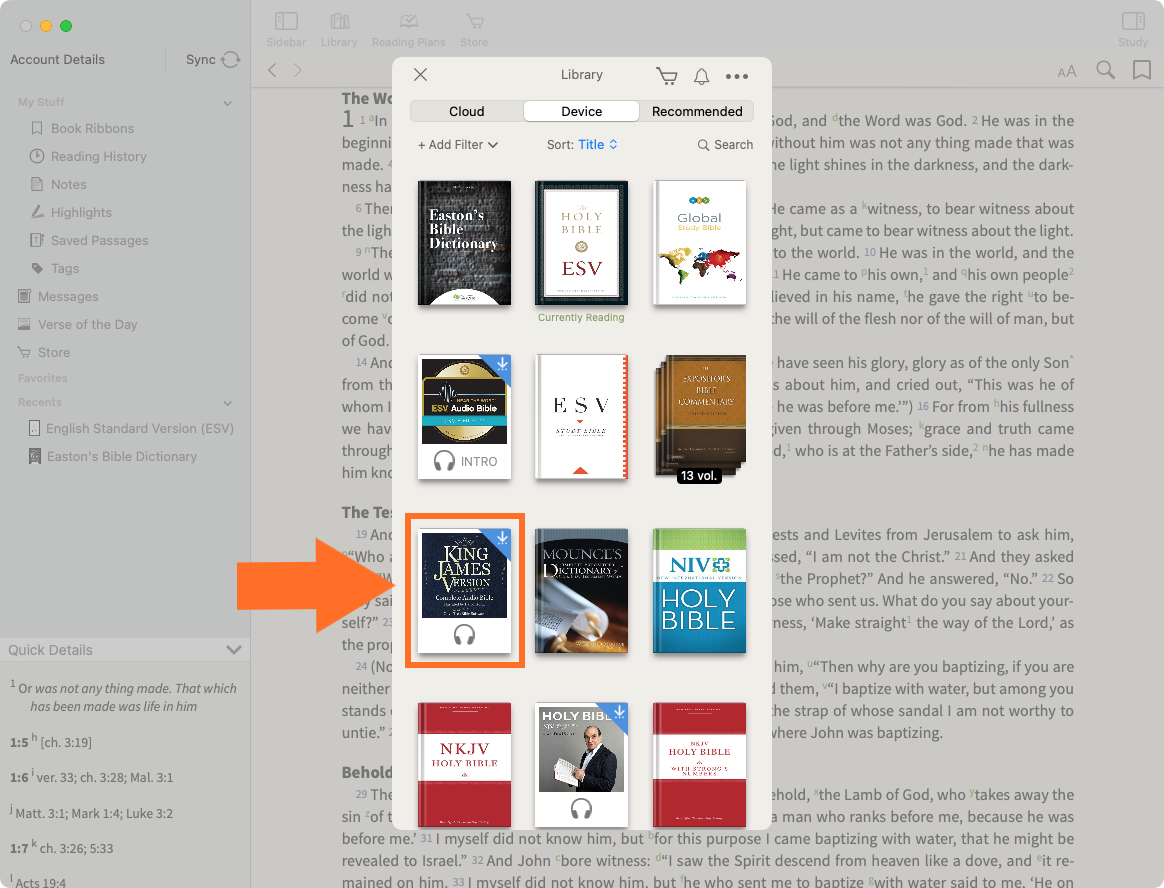Click the bookmark ribbon icon at top right

pos(1141,70)
